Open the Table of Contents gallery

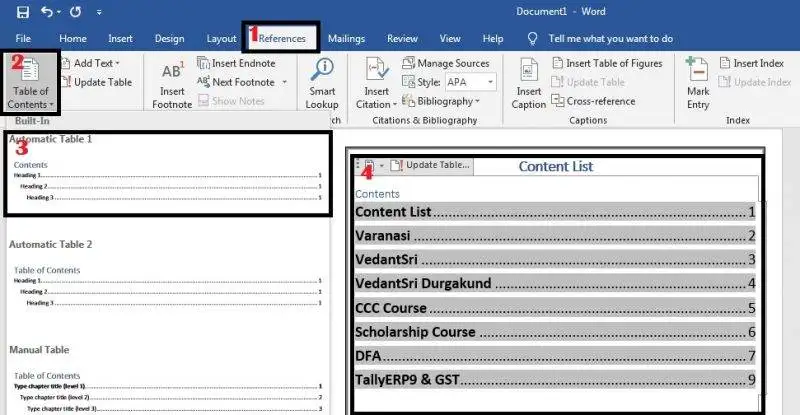tap(30, 83)
